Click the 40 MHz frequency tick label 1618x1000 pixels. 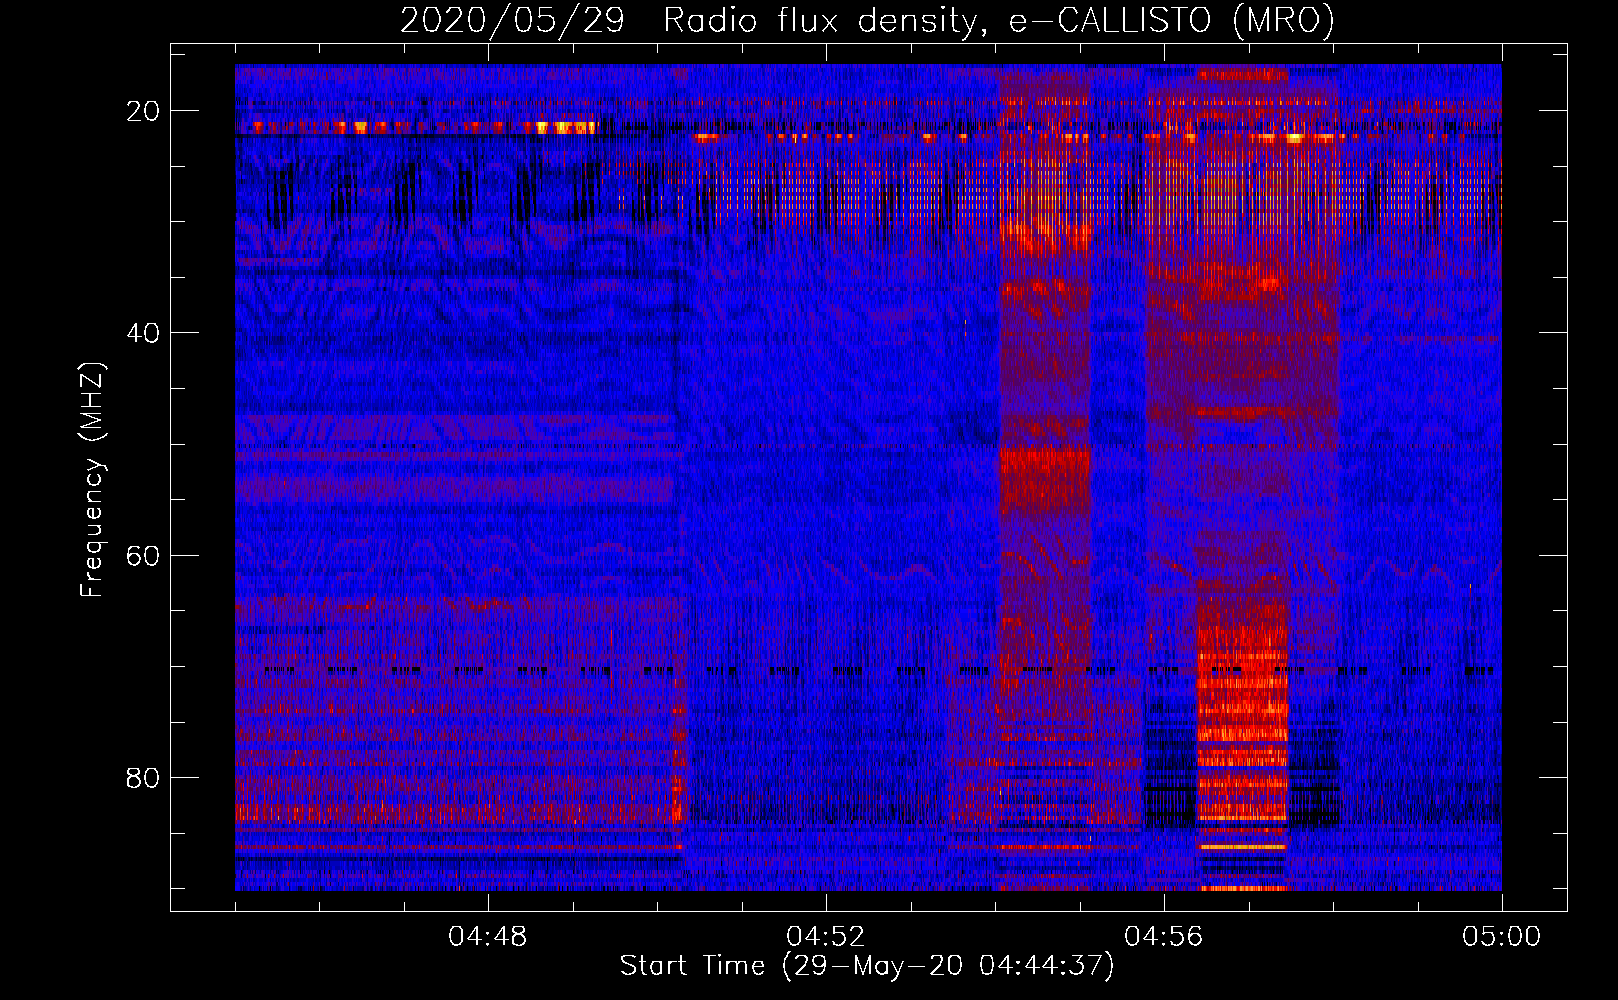[x=144, y=333]
